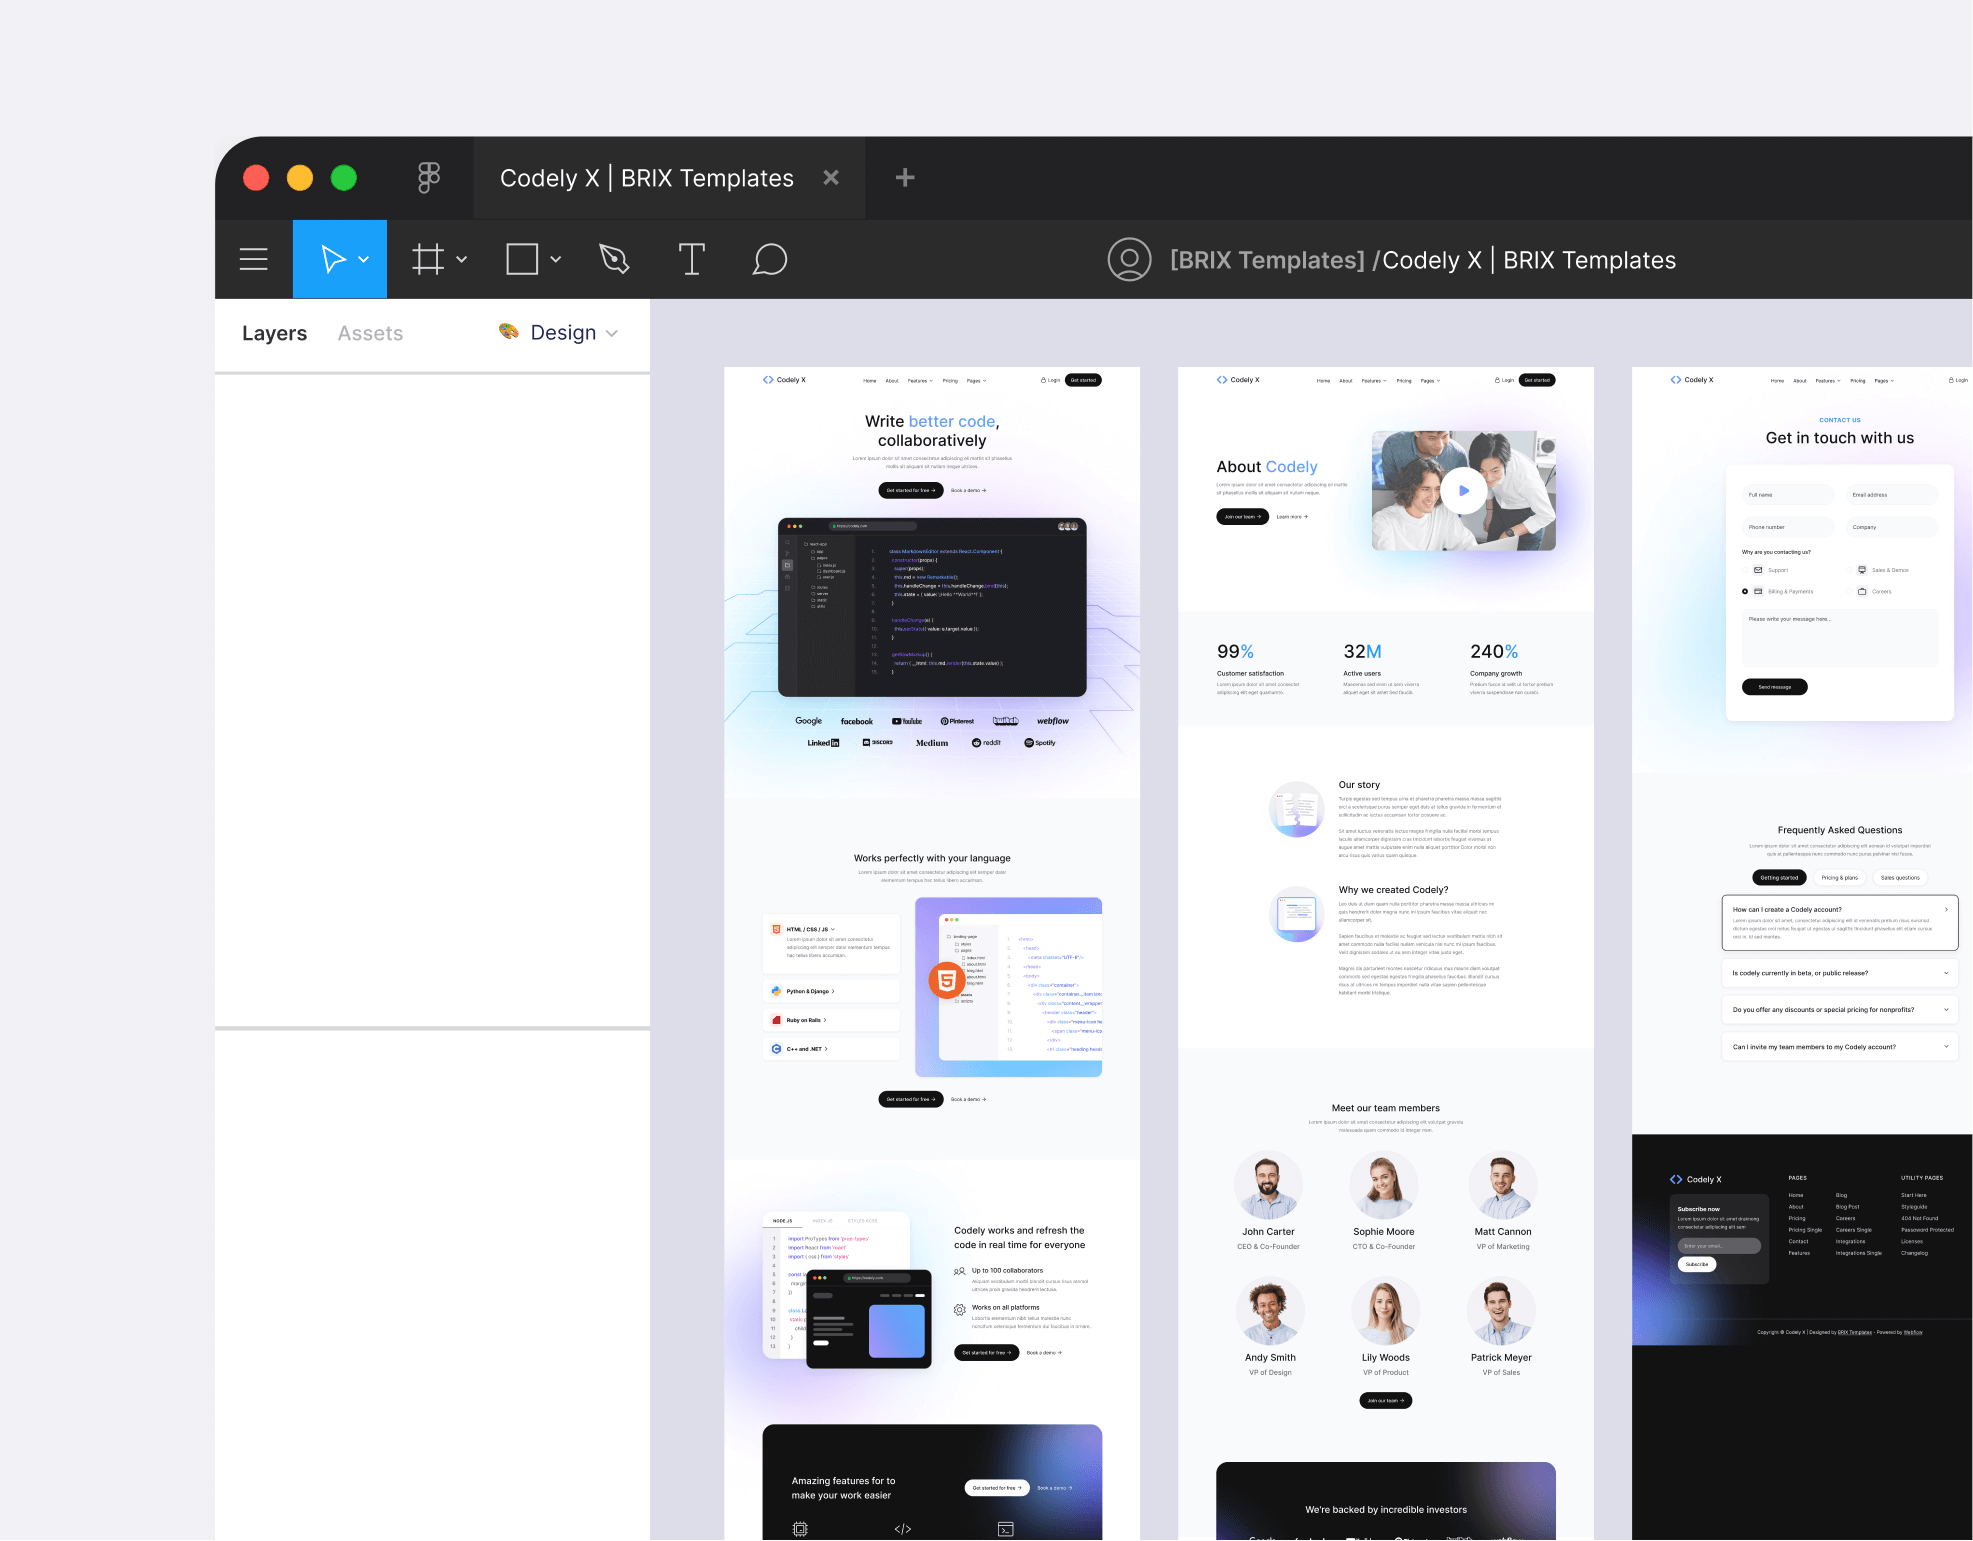Collapse 'How can I create a Codely account?' FAQ
1973x1541 pixels.
click(1840, 923)
